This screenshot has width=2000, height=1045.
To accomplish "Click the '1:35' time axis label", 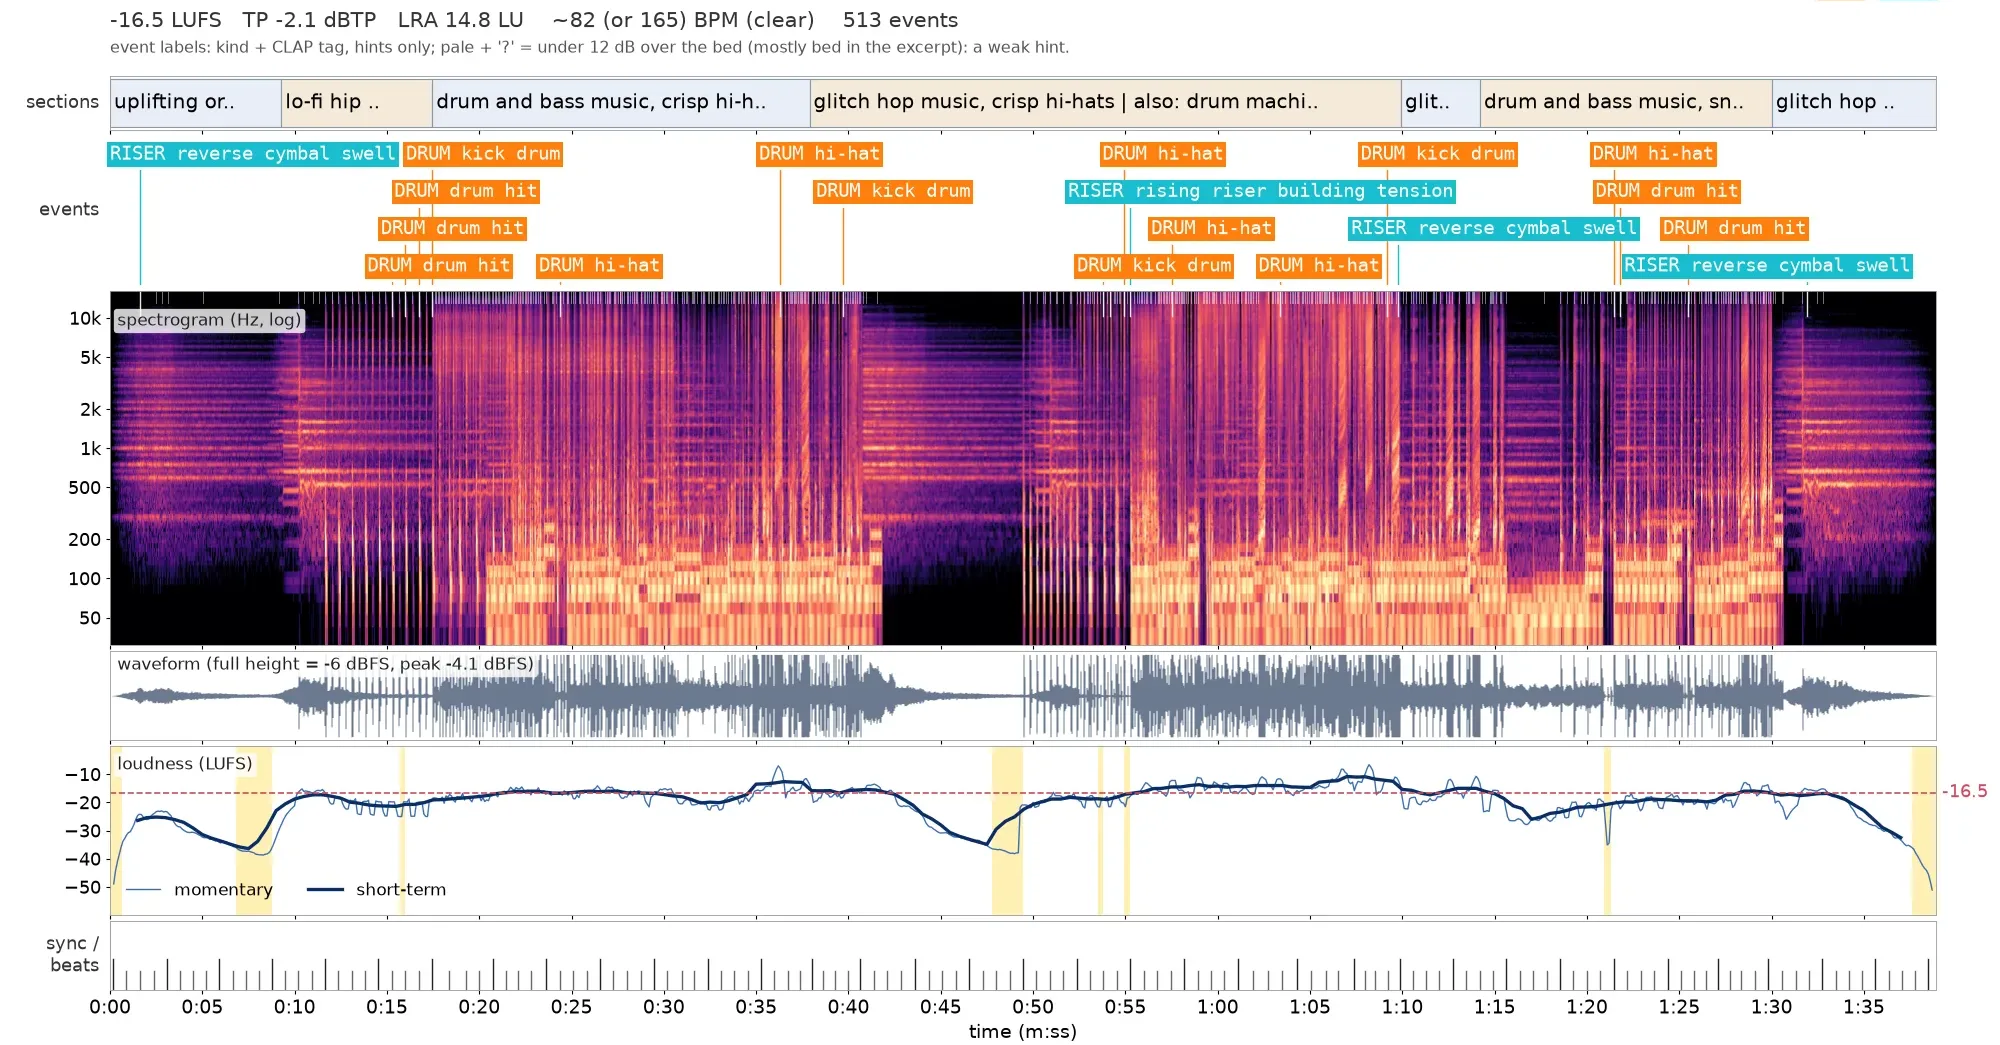I will tap(1864, 1007).
